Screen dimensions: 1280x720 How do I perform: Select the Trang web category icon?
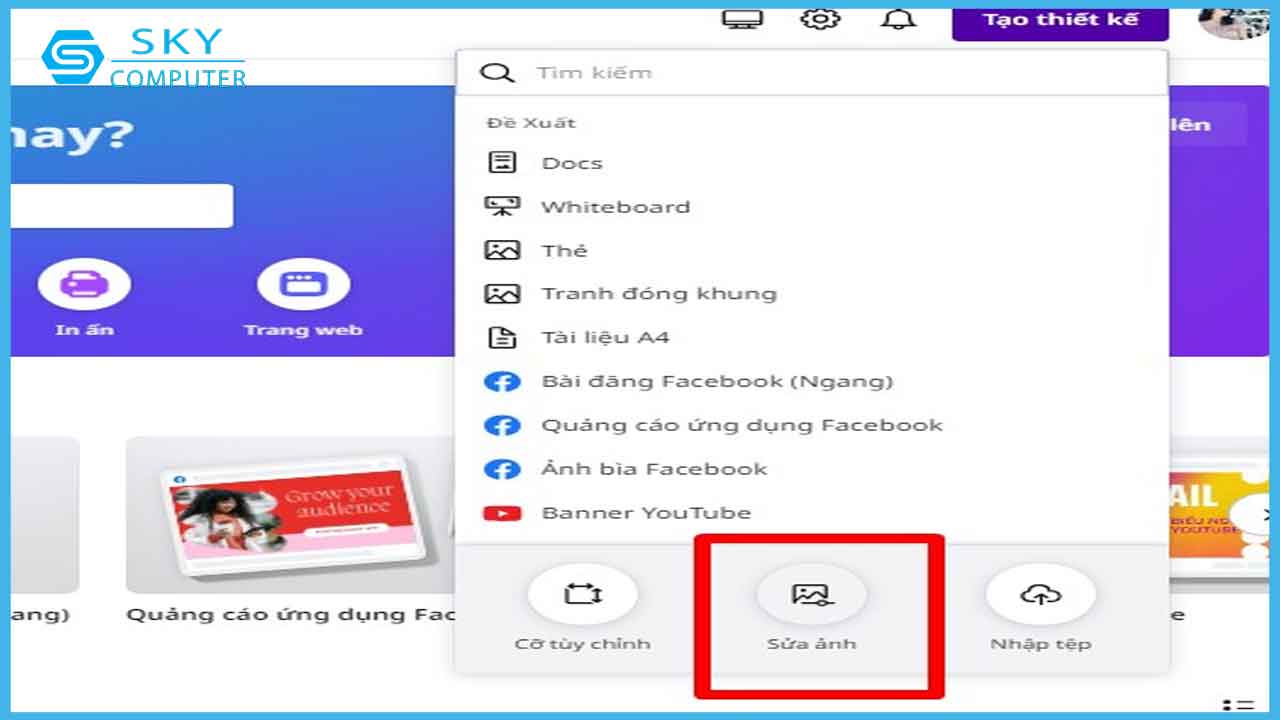tap(302, 284)
